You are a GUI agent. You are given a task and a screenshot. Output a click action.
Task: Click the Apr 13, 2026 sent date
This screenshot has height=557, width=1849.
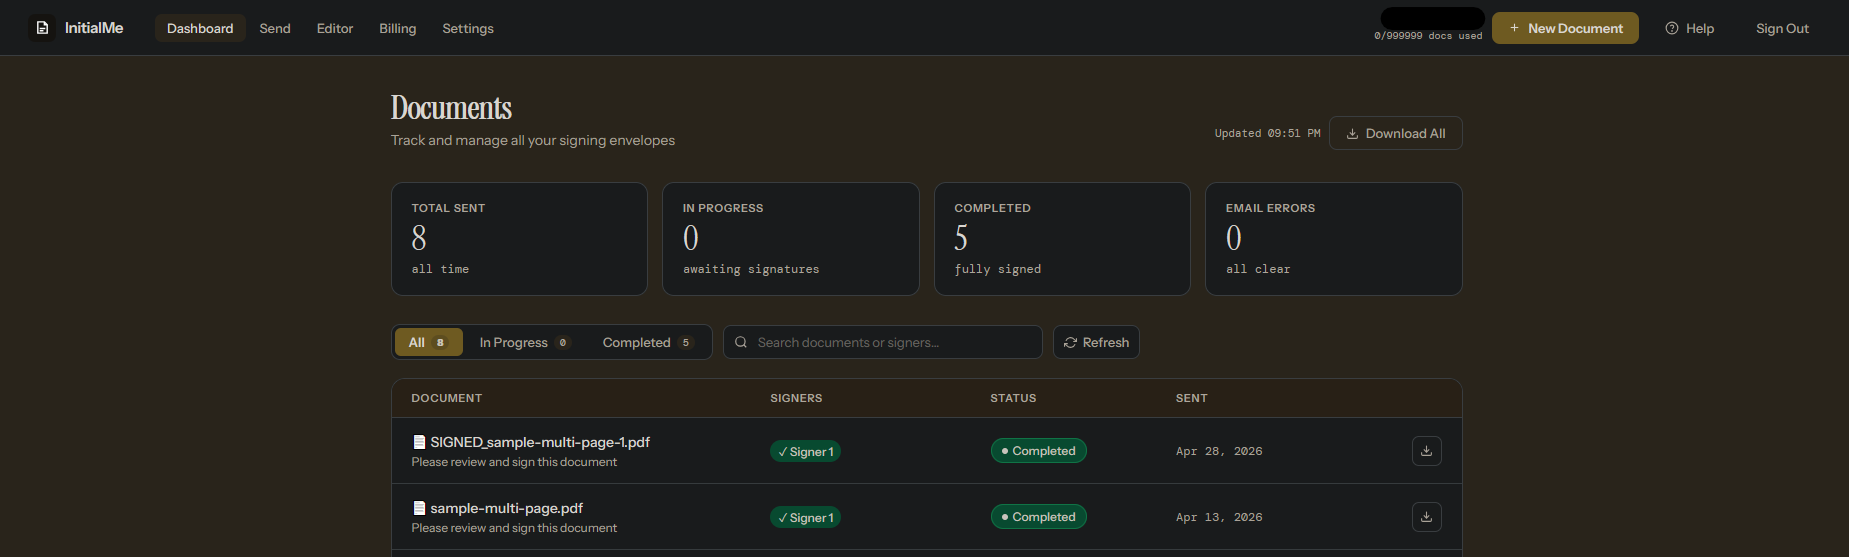(1219, 517)
